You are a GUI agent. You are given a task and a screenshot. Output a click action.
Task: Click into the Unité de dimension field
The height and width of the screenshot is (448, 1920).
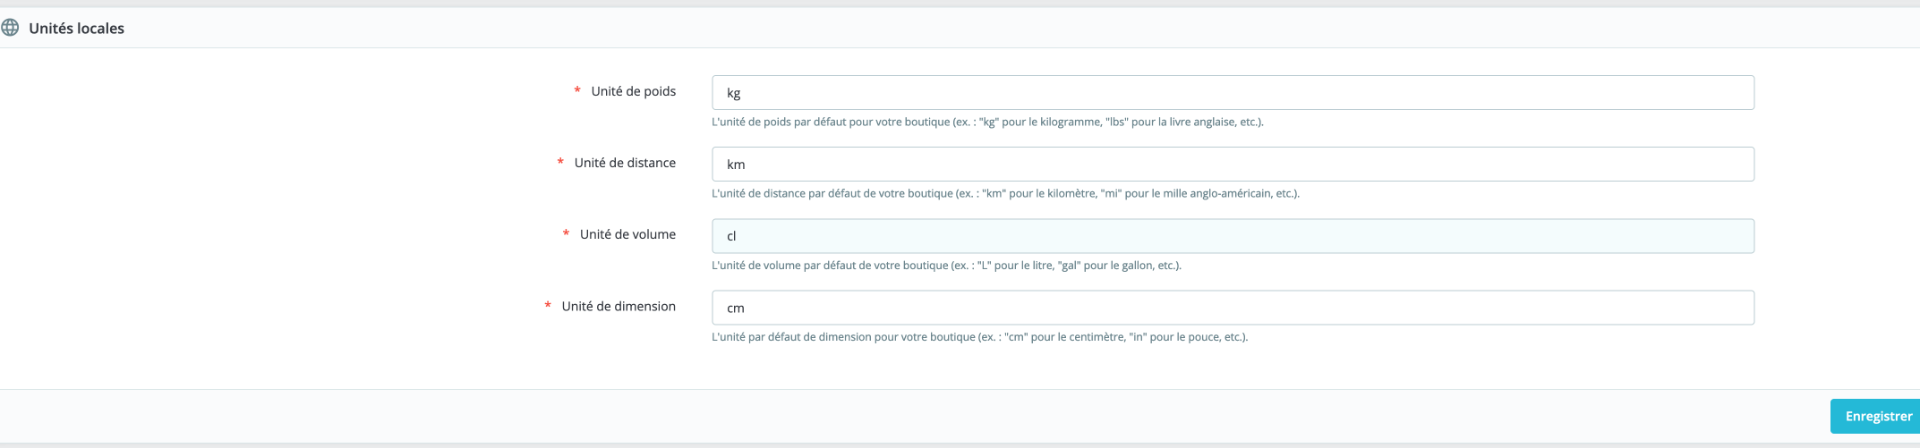tap(1232, 308)
